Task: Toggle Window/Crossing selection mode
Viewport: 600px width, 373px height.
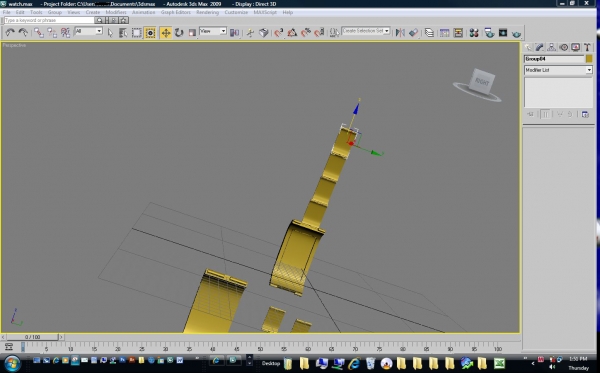Action: click(x=150, y=33)
